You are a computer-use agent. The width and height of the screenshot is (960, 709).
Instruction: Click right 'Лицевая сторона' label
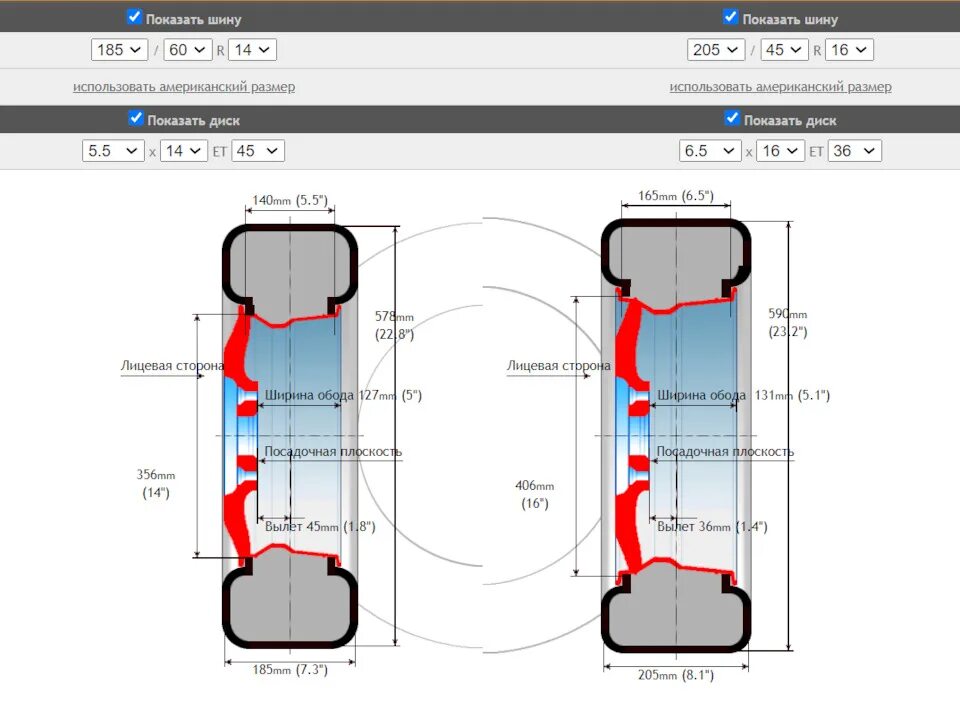coord(558,366)
